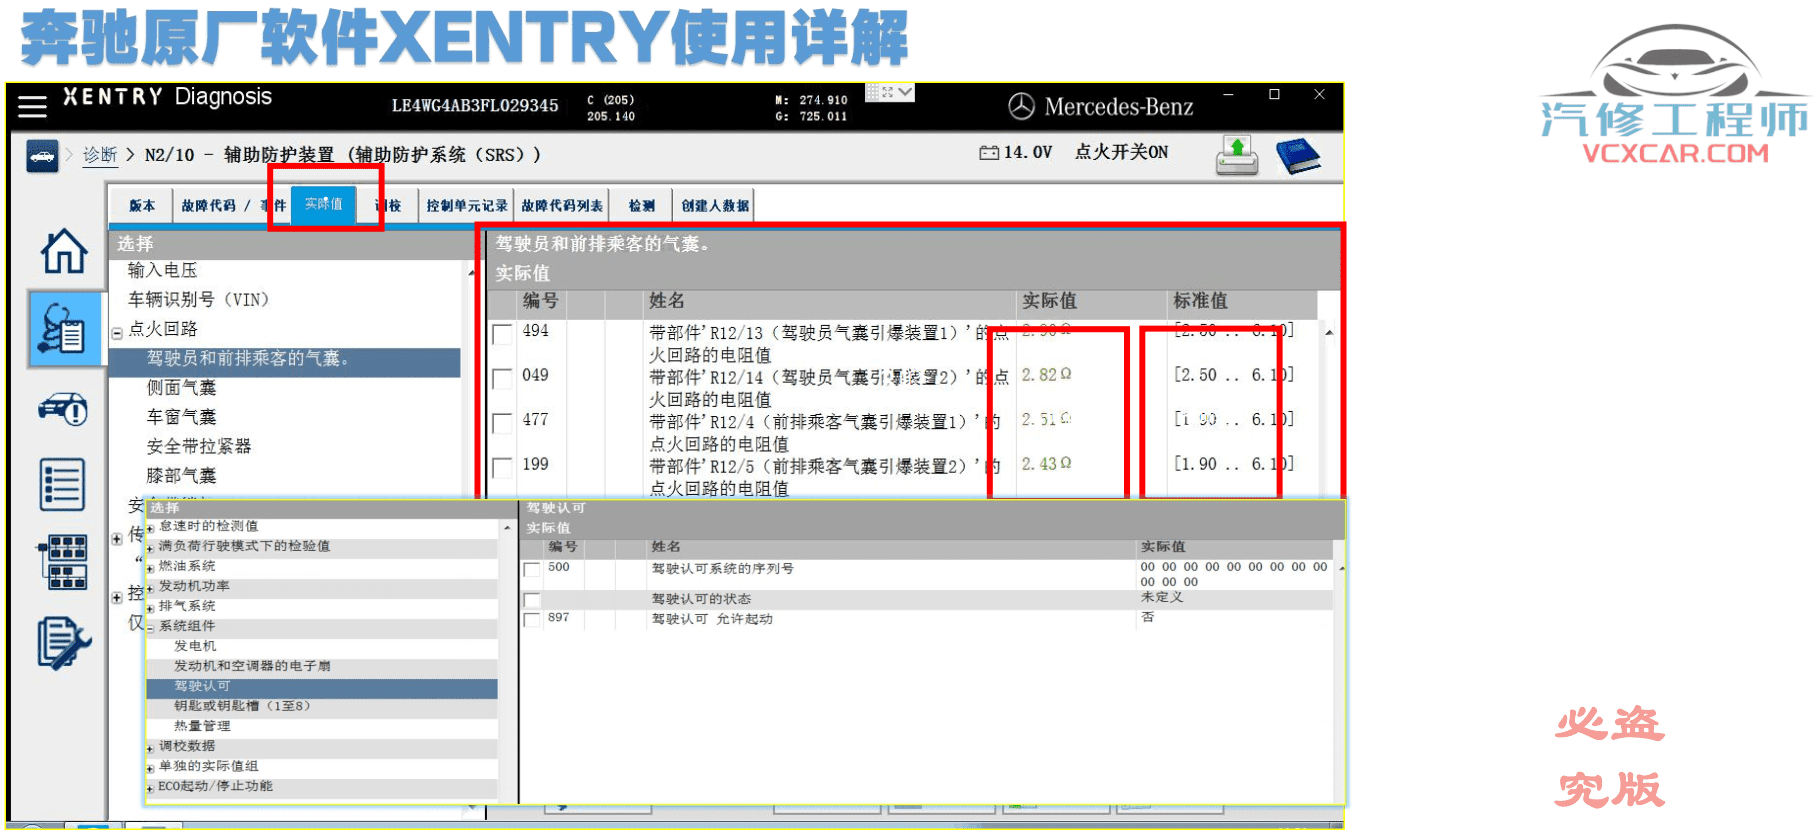Click the vehicle icon in the breadcrumb
Image resolution: width=1818 pixels, height=833 pixels.
click(42, 156)
